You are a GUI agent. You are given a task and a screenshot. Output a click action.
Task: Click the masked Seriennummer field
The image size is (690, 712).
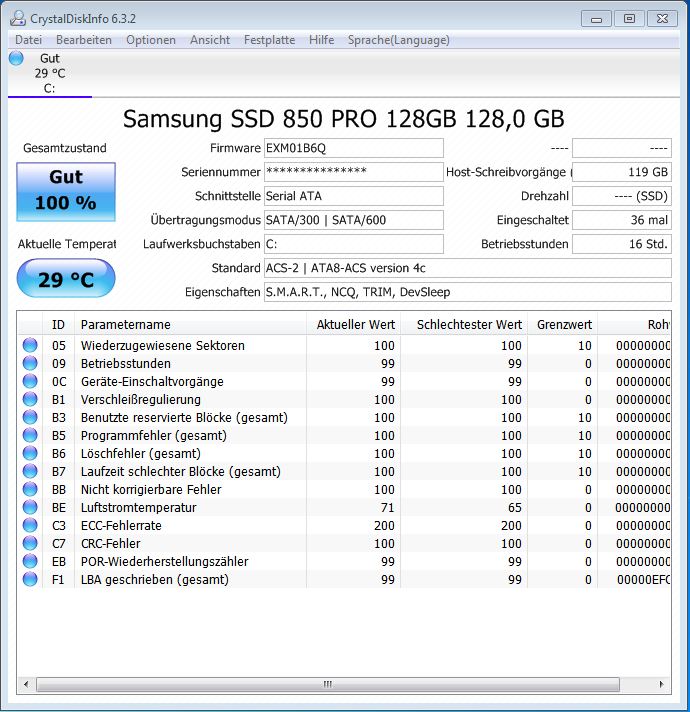point(354,172)
